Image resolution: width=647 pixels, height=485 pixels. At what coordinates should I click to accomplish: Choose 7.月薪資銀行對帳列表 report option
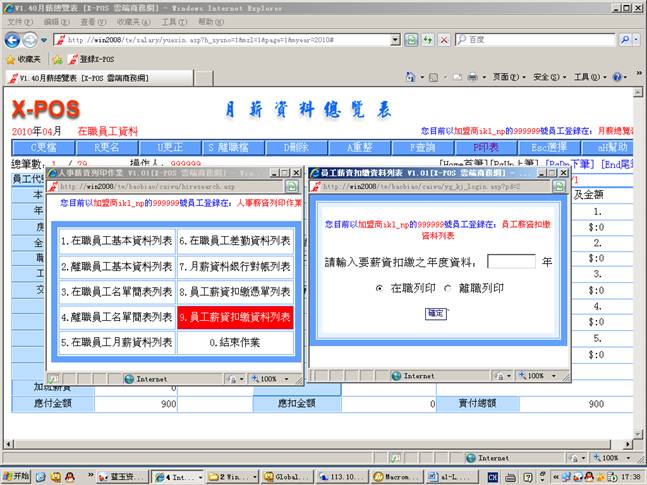coord(235,266)
